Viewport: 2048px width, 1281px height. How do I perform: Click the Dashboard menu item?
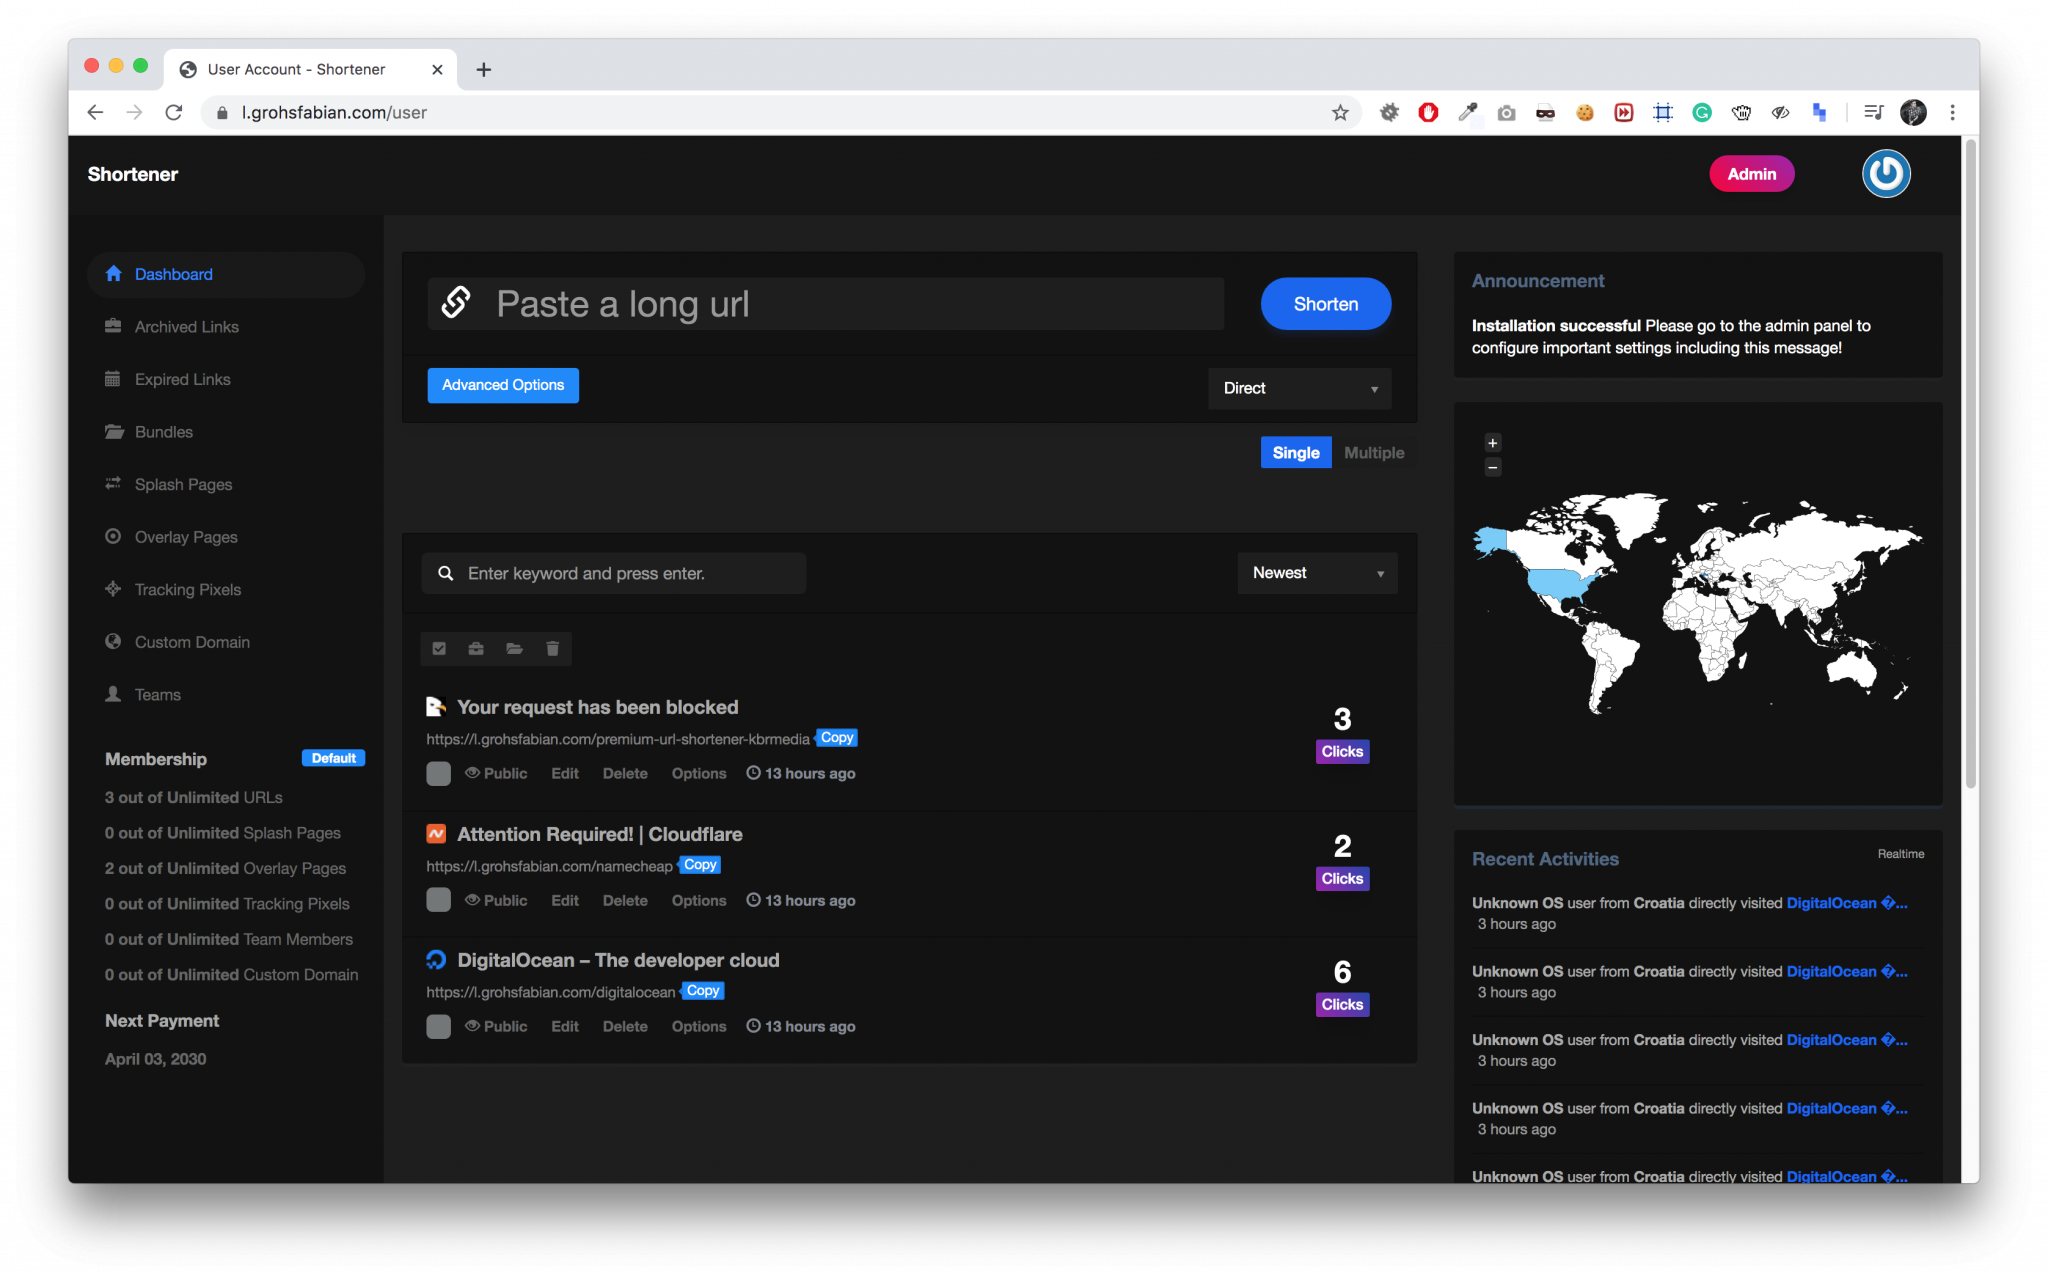[173, 273]
